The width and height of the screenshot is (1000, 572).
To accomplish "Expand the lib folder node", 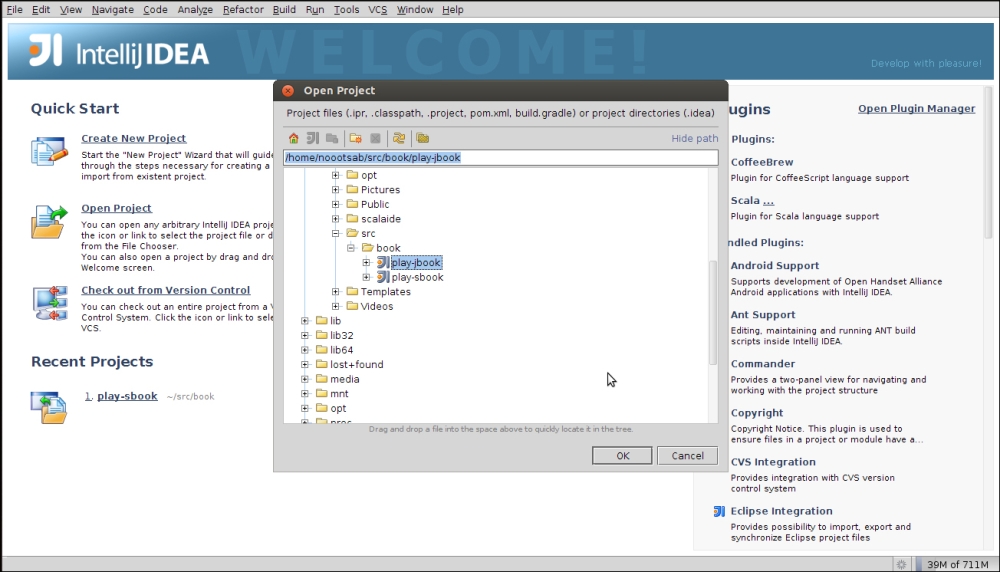I will pyautogui.click(x=305, y=321).
